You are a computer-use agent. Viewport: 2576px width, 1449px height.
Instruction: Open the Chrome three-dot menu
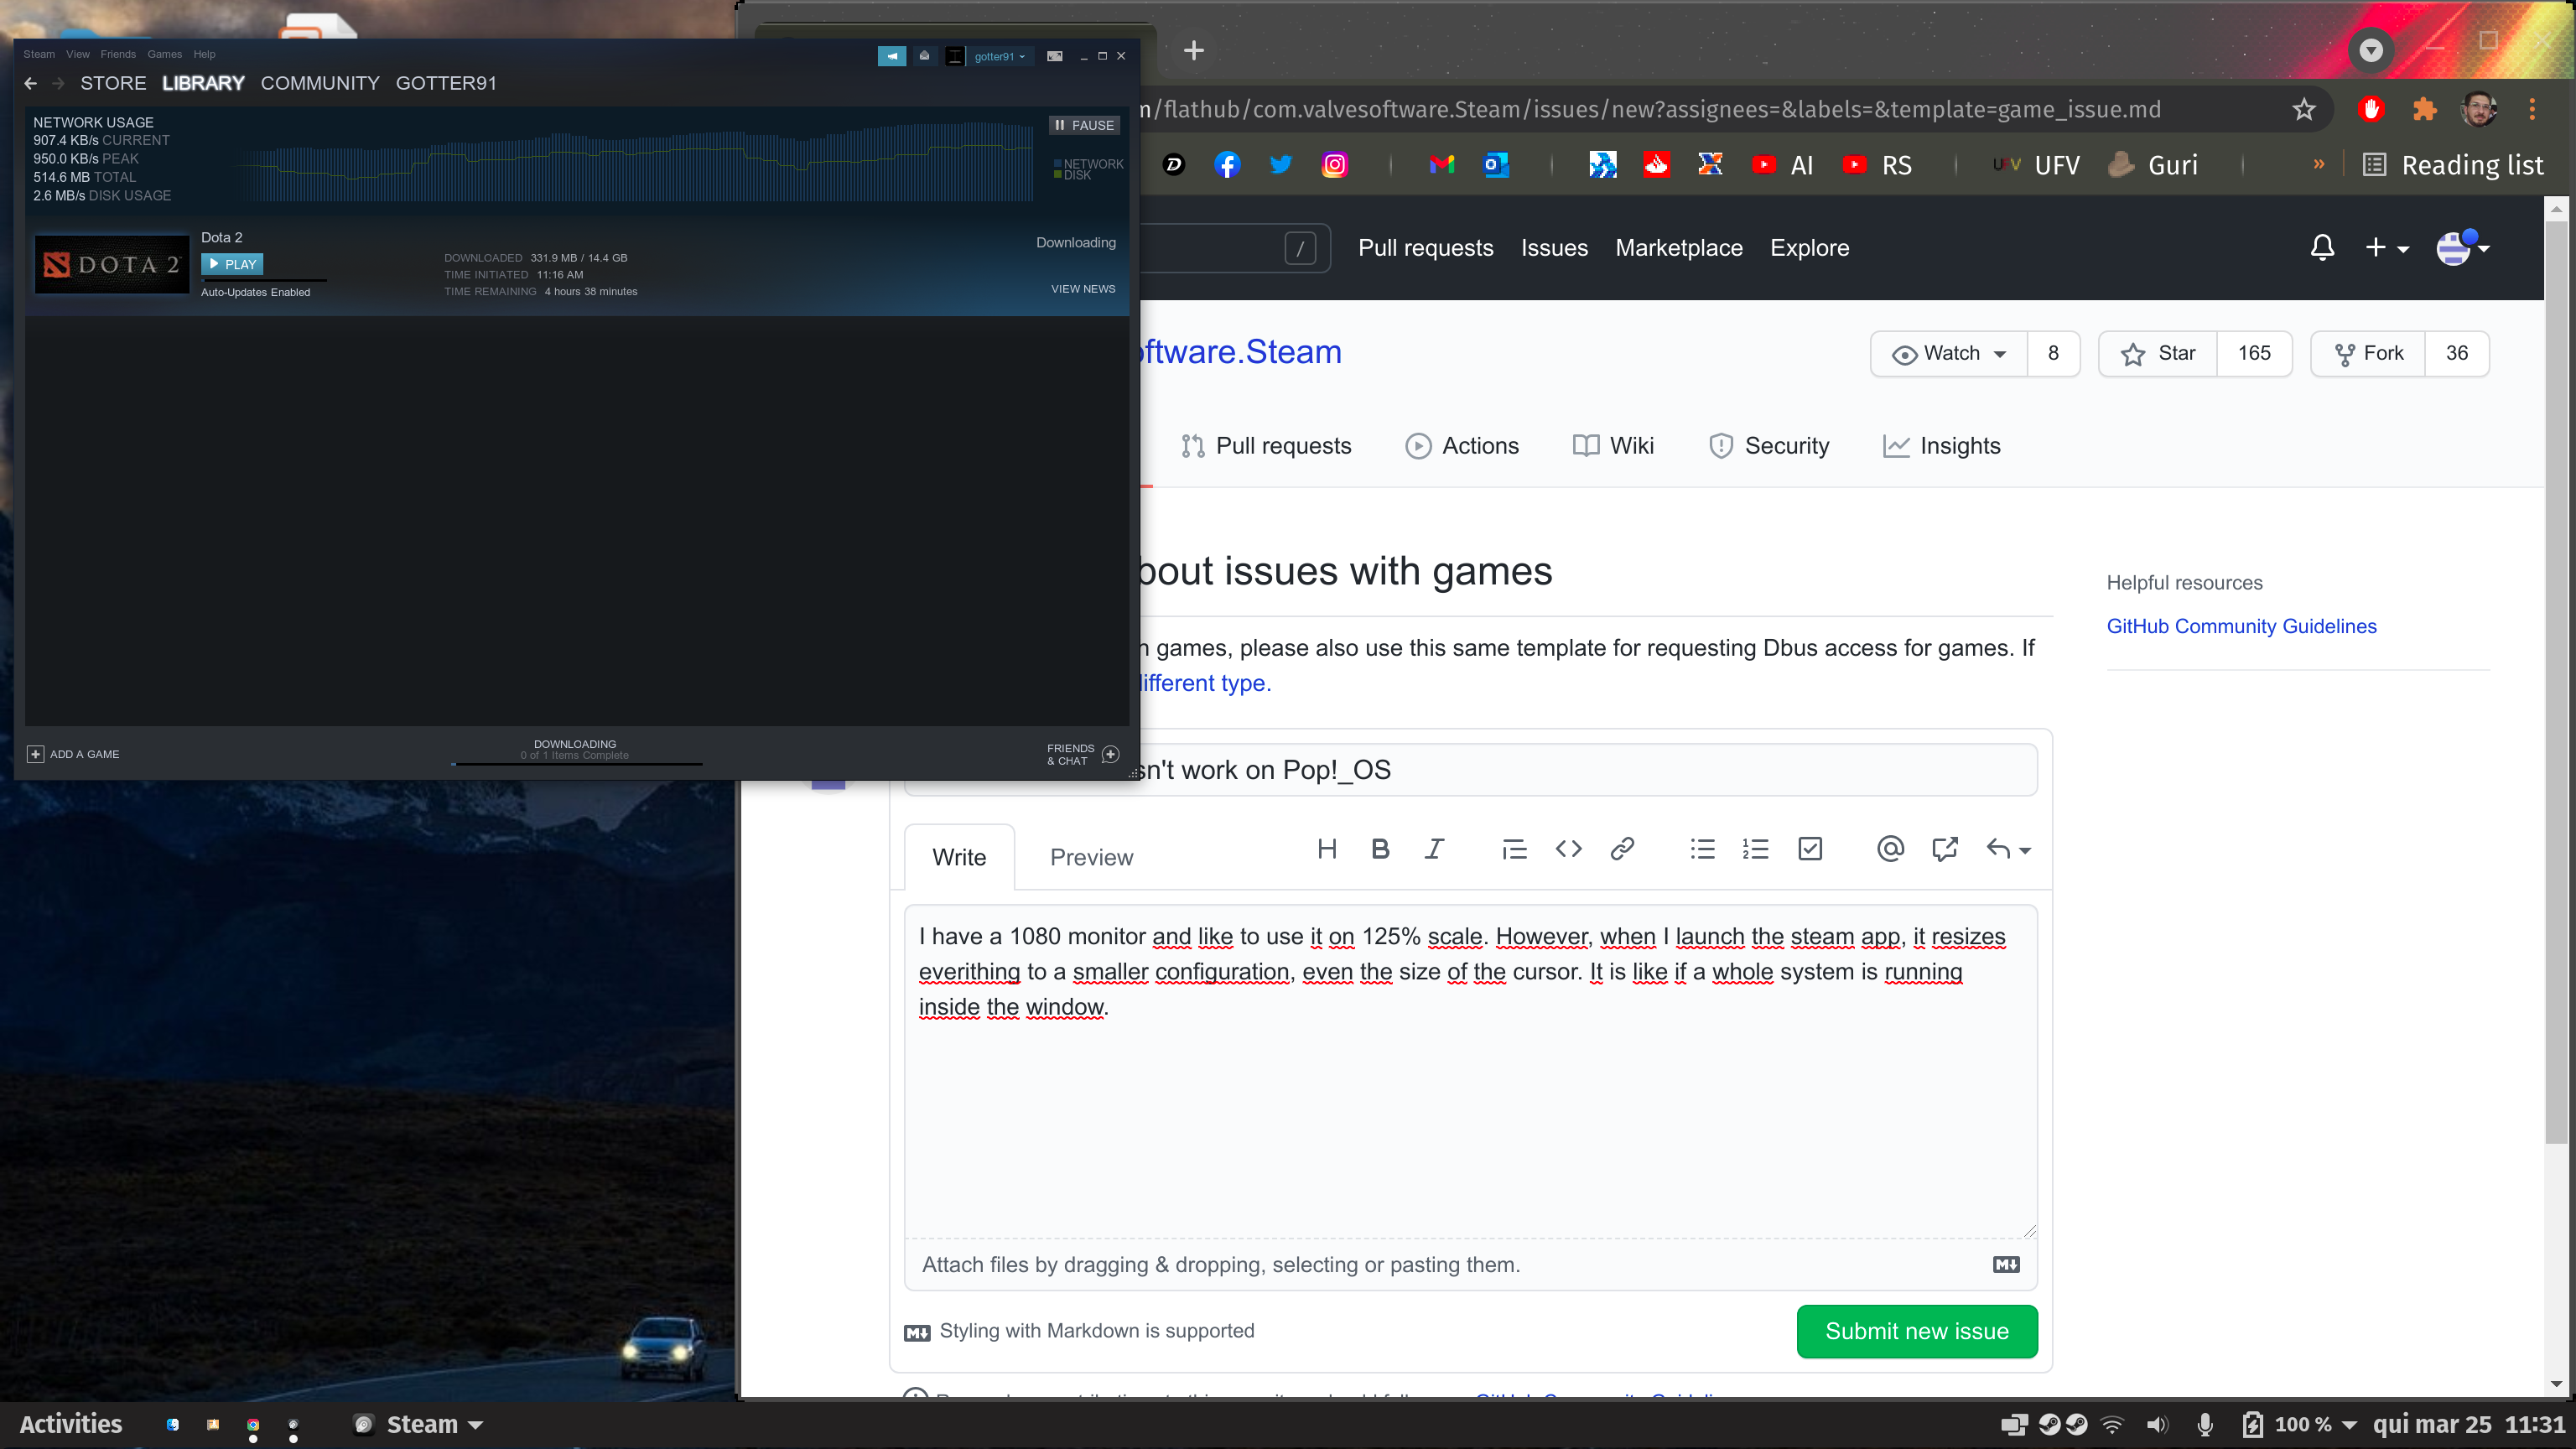click(x=2532, y=109)
